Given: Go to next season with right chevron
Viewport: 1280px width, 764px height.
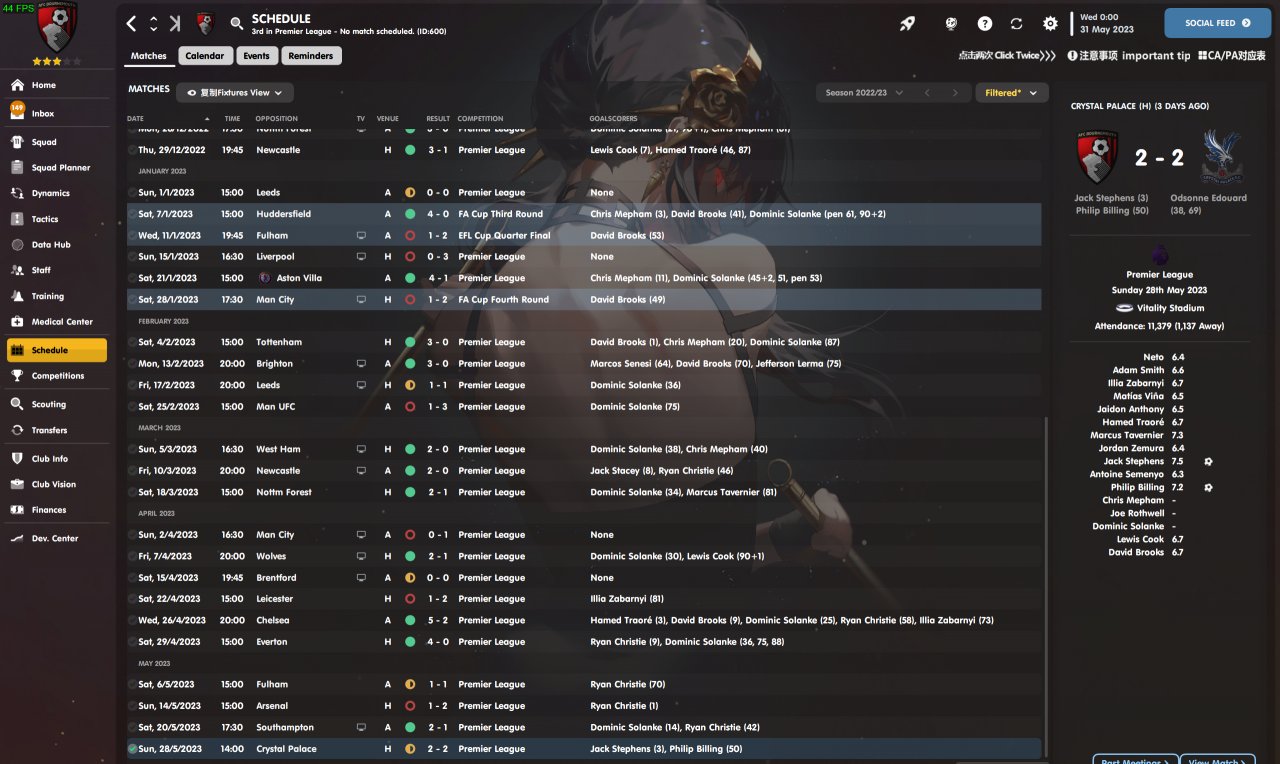Looking at the screenshot, I should pyautogui.click(x=955, y=93).
